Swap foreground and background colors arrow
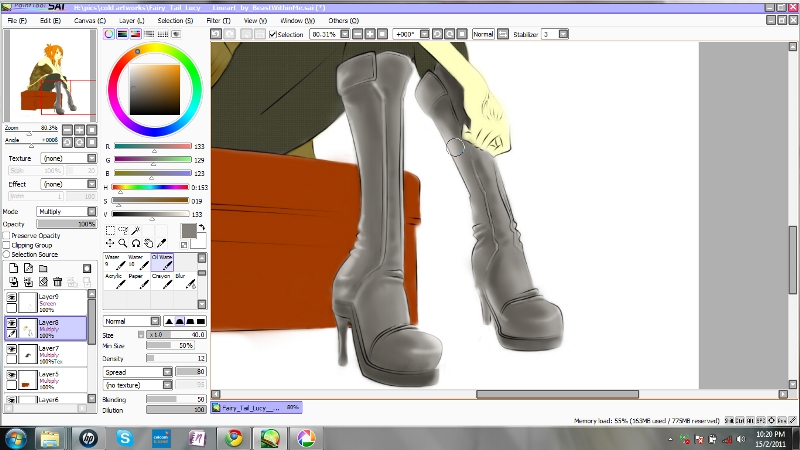Screen dimensions: 800x450 202,228
